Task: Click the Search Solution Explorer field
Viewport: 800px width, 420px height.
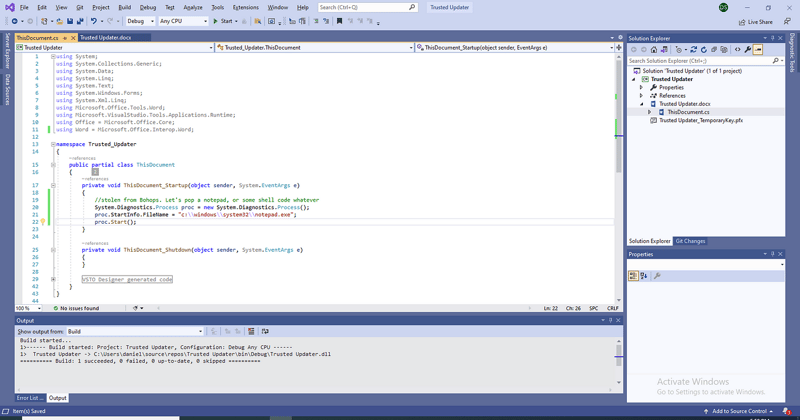Action: (x=706, y=61)
